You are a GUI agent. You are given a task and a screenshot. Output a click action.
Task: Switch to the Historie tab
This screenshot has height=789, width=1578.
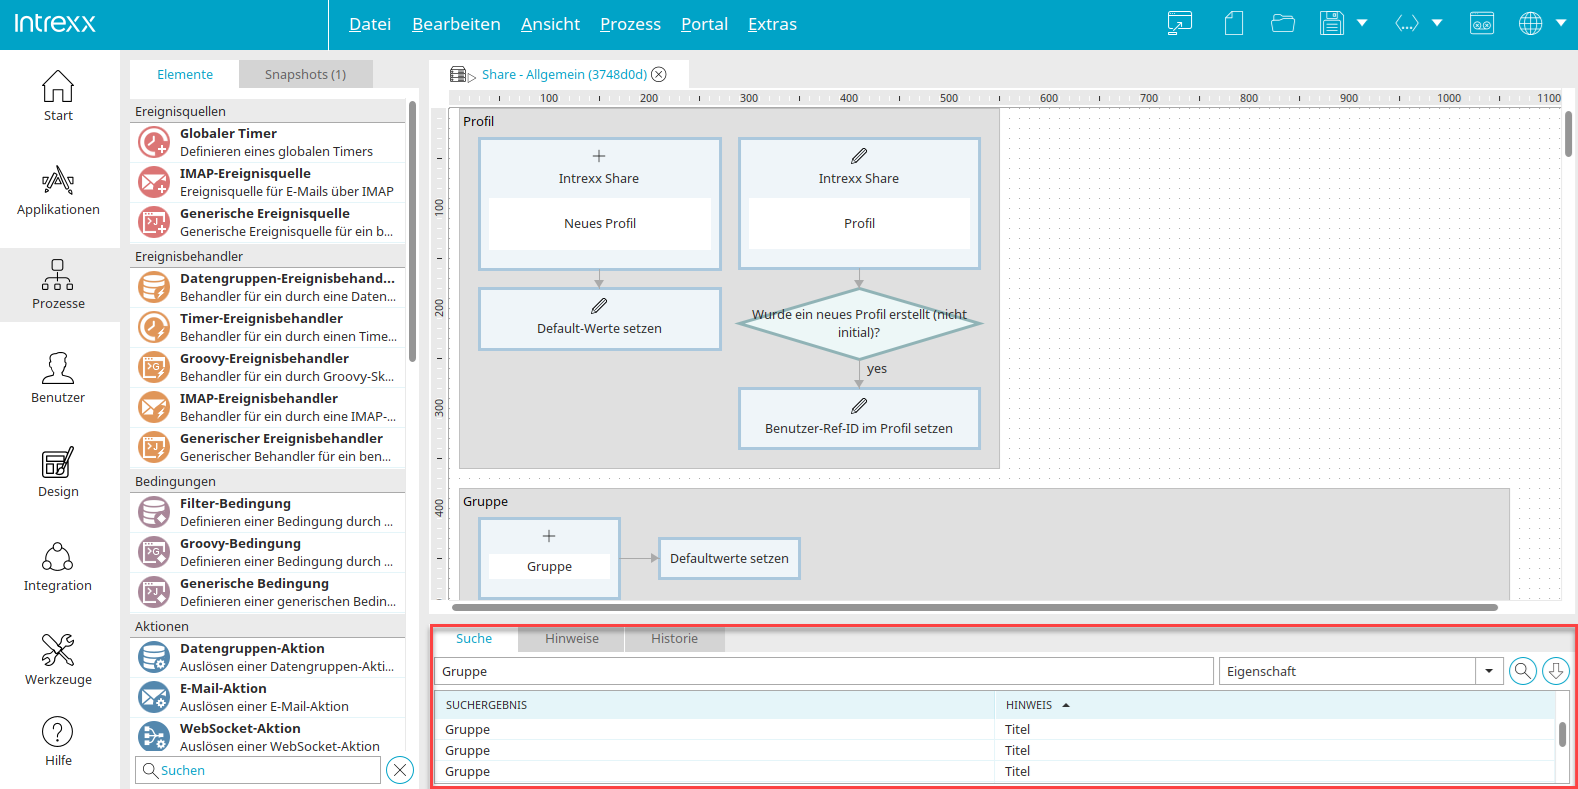tap(675, 639)
